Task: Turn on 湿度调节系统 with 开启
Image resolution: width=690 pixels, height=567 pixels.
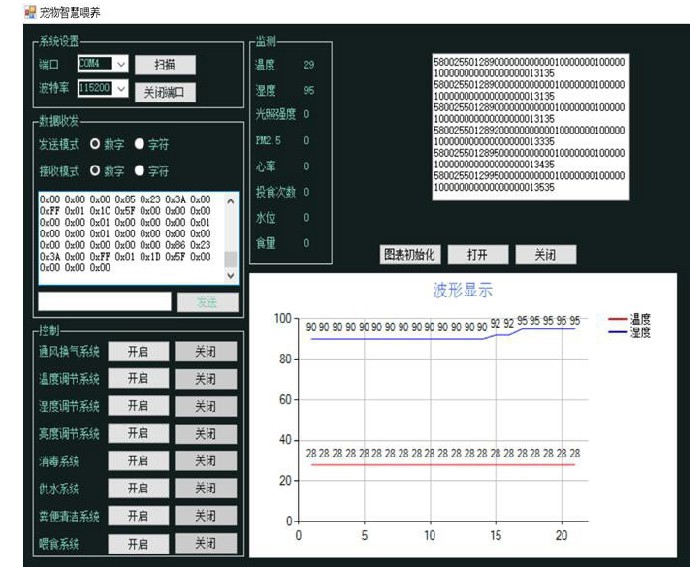Action: [x=139, y=406]
